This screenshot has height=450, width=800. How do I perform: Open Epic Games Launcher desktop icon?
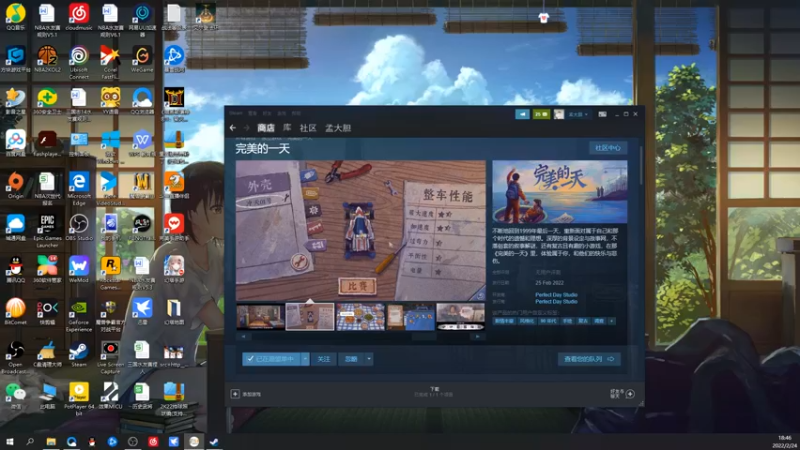click(47, 231)
